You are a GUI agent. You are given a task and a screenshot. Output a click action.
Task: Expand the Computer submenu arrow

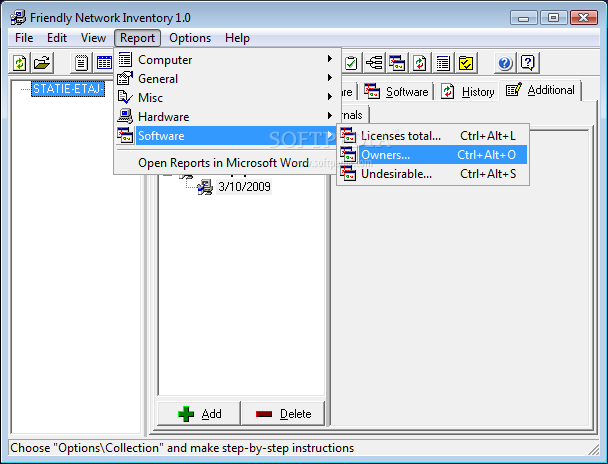click(330, 59)
